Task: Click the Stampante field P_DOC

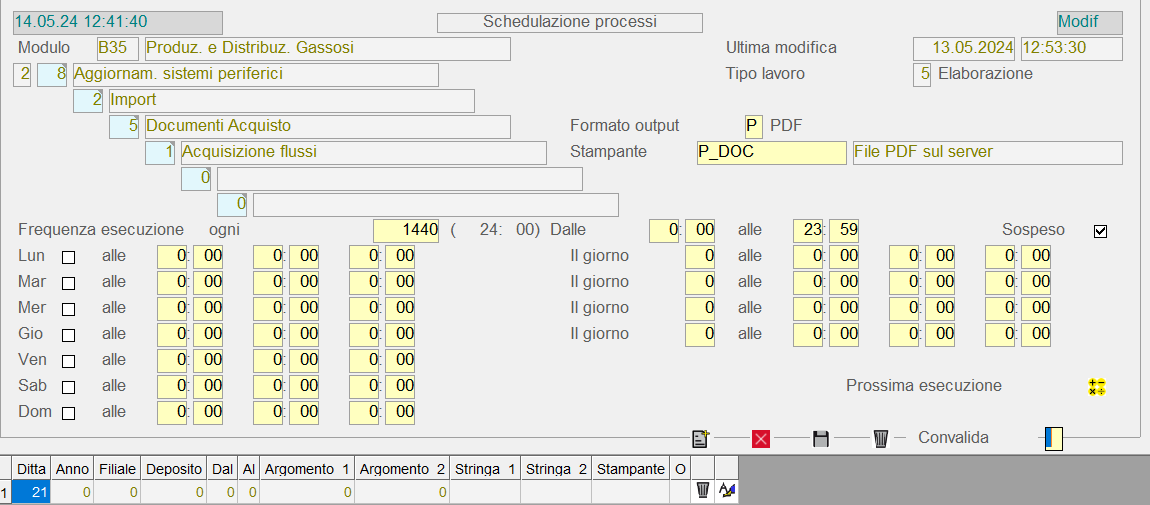Action: (771, 152)
